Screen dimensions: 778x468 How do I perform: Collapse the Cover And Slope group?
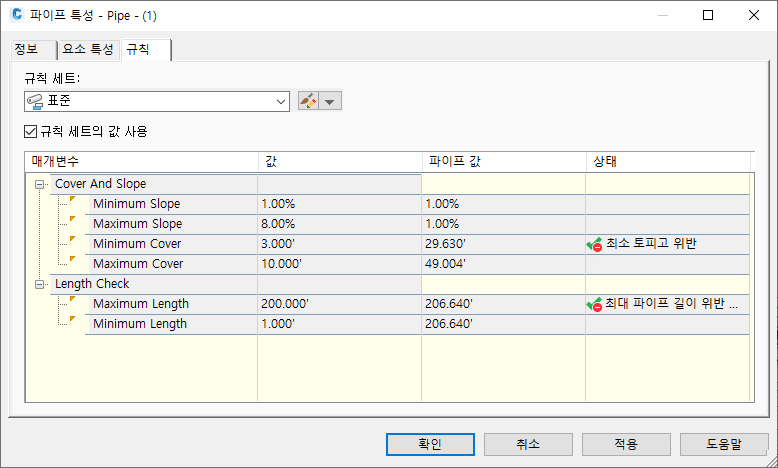coord(40,184)
